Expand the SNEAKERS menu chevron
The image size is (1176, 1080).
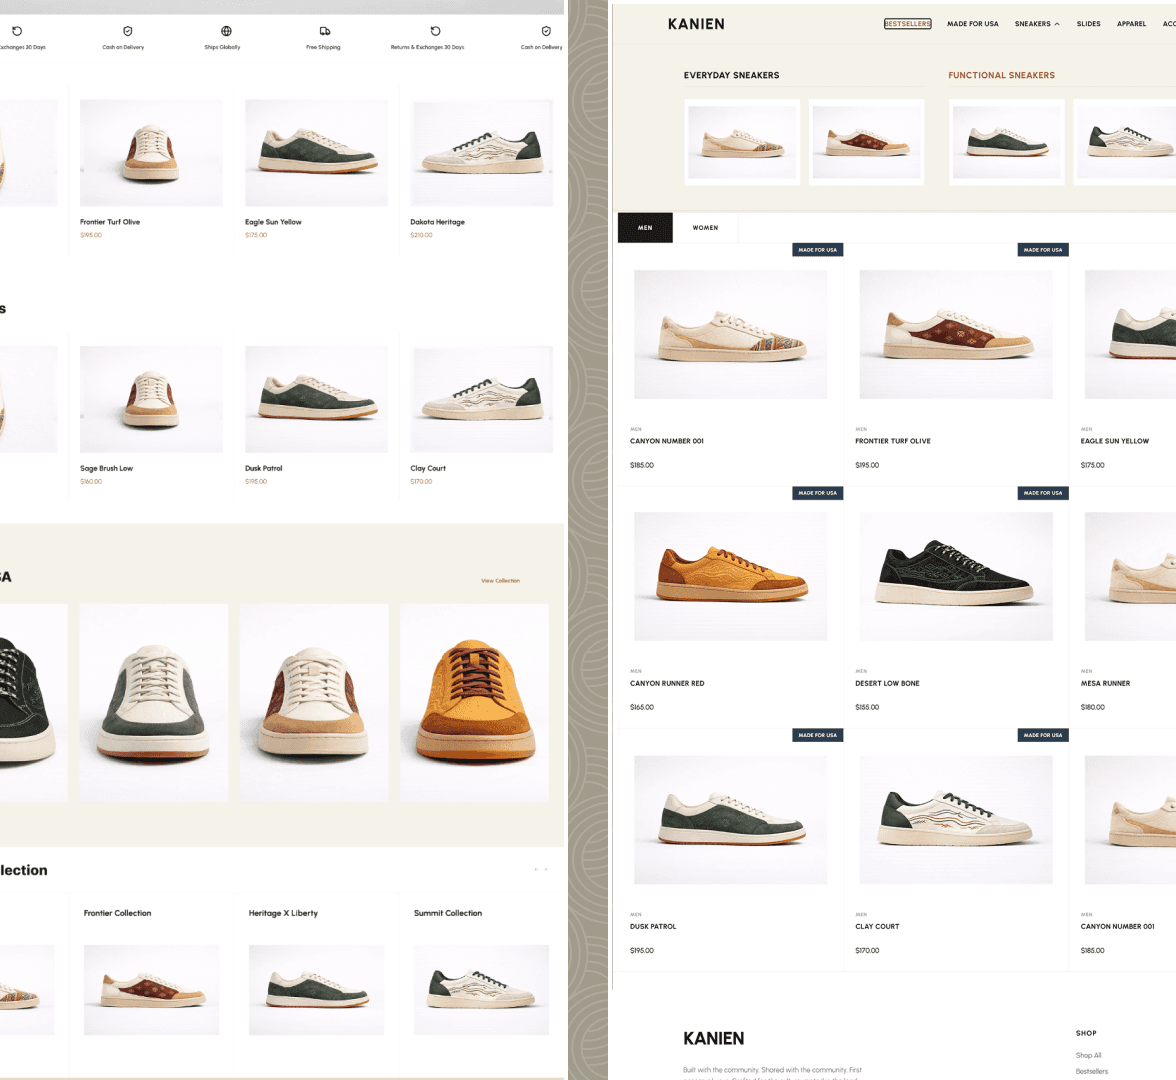(1058, 24)
